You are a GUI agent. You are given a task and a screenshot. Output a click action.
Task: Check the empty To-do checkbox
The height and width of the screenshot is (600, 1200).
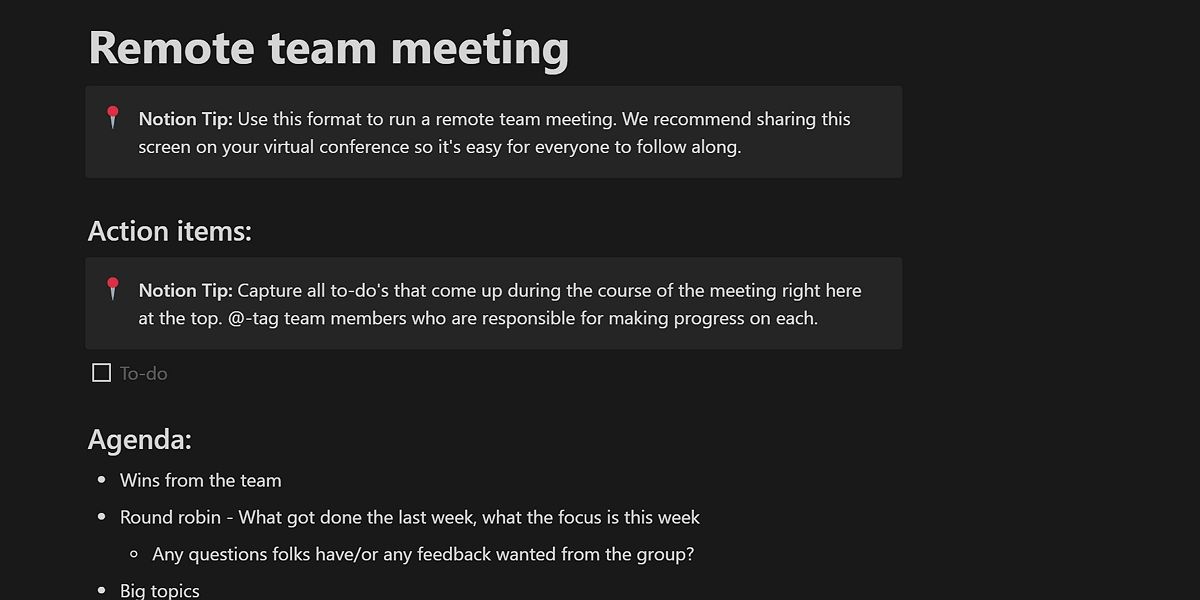101,372
